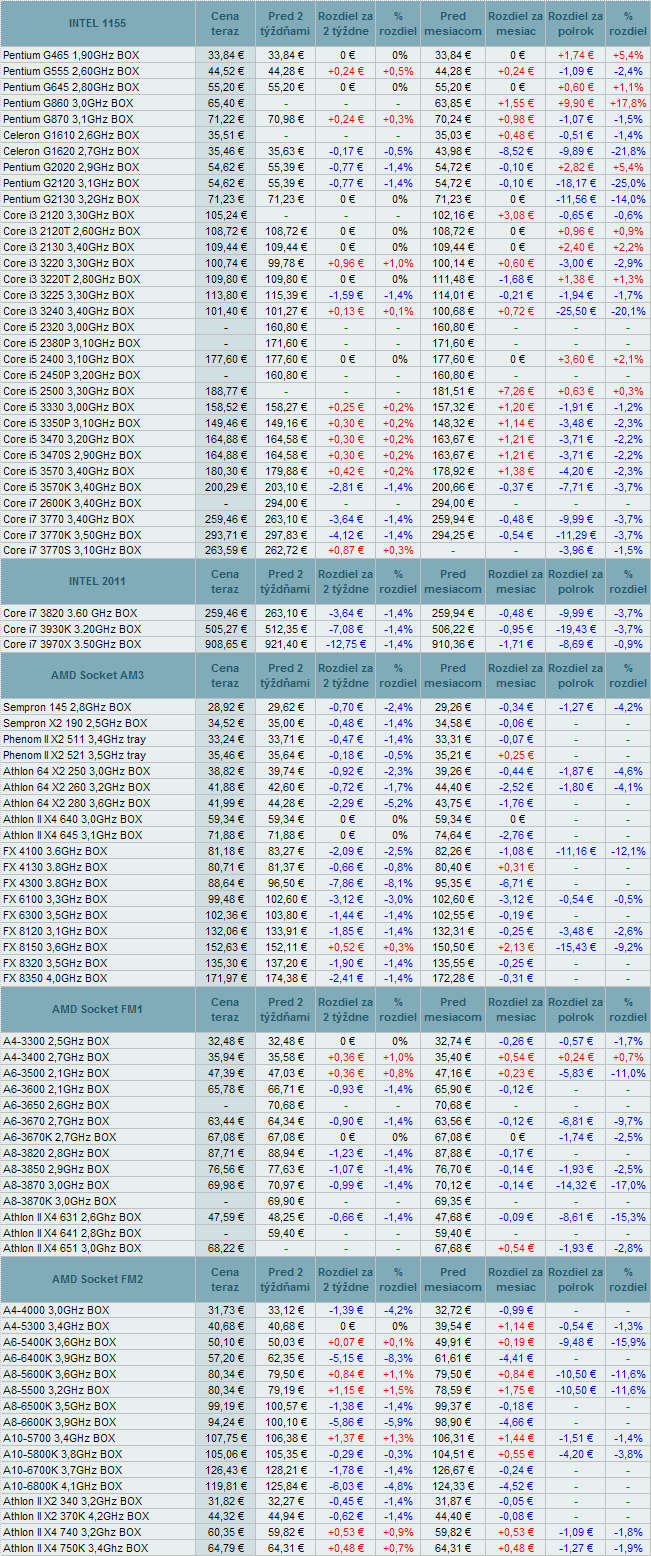This screenshot has height=1556, width=651.
Task: Click the -6,03 € two-week difference for A10-6800K
Action: [x=347, y=1487]
